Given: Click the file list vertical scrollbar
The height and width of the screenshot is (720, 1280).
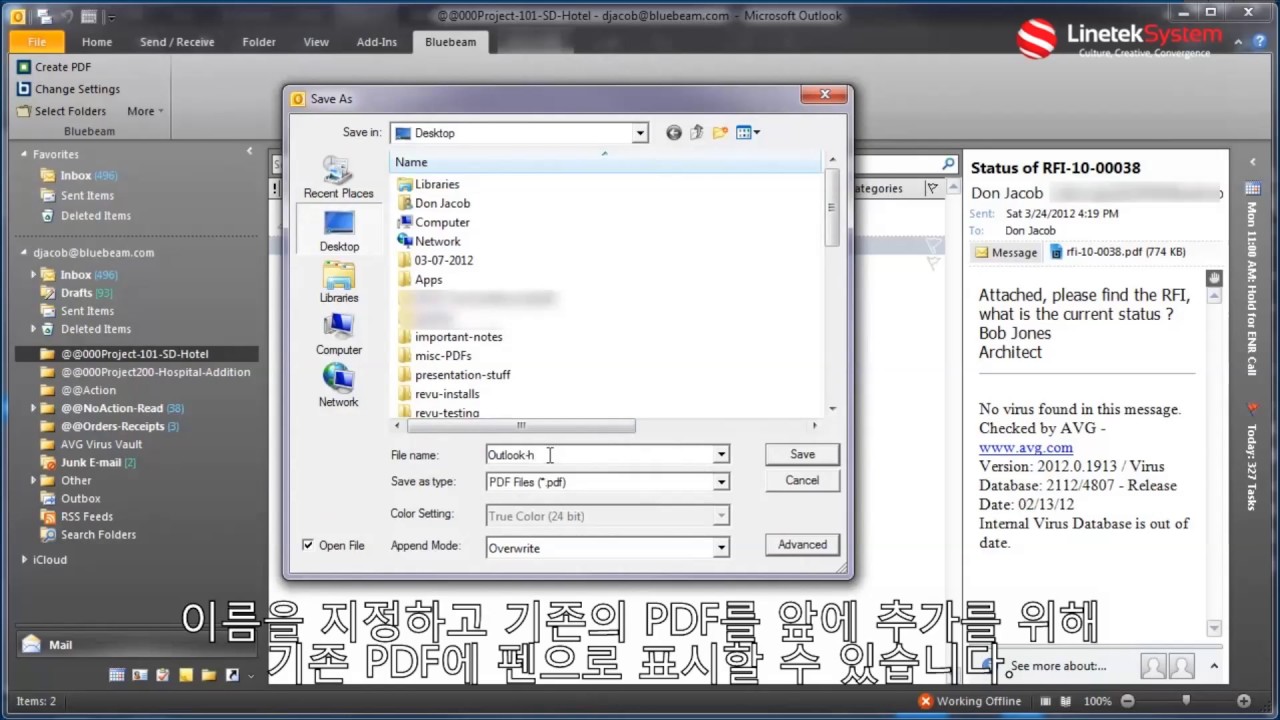Looking at the screenshot, I should pos(832,209).
